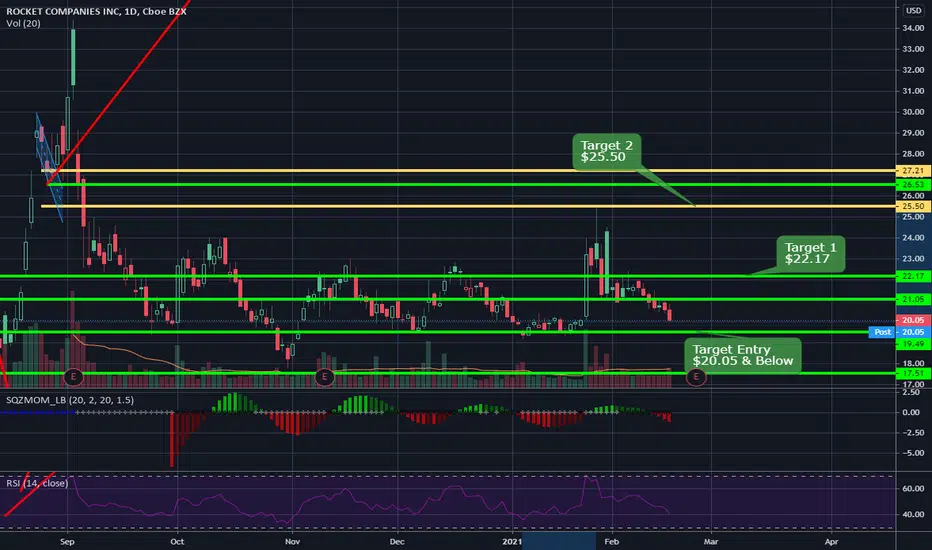Click the 27.21 price label

pyautogui.click(x=913, y=171)
